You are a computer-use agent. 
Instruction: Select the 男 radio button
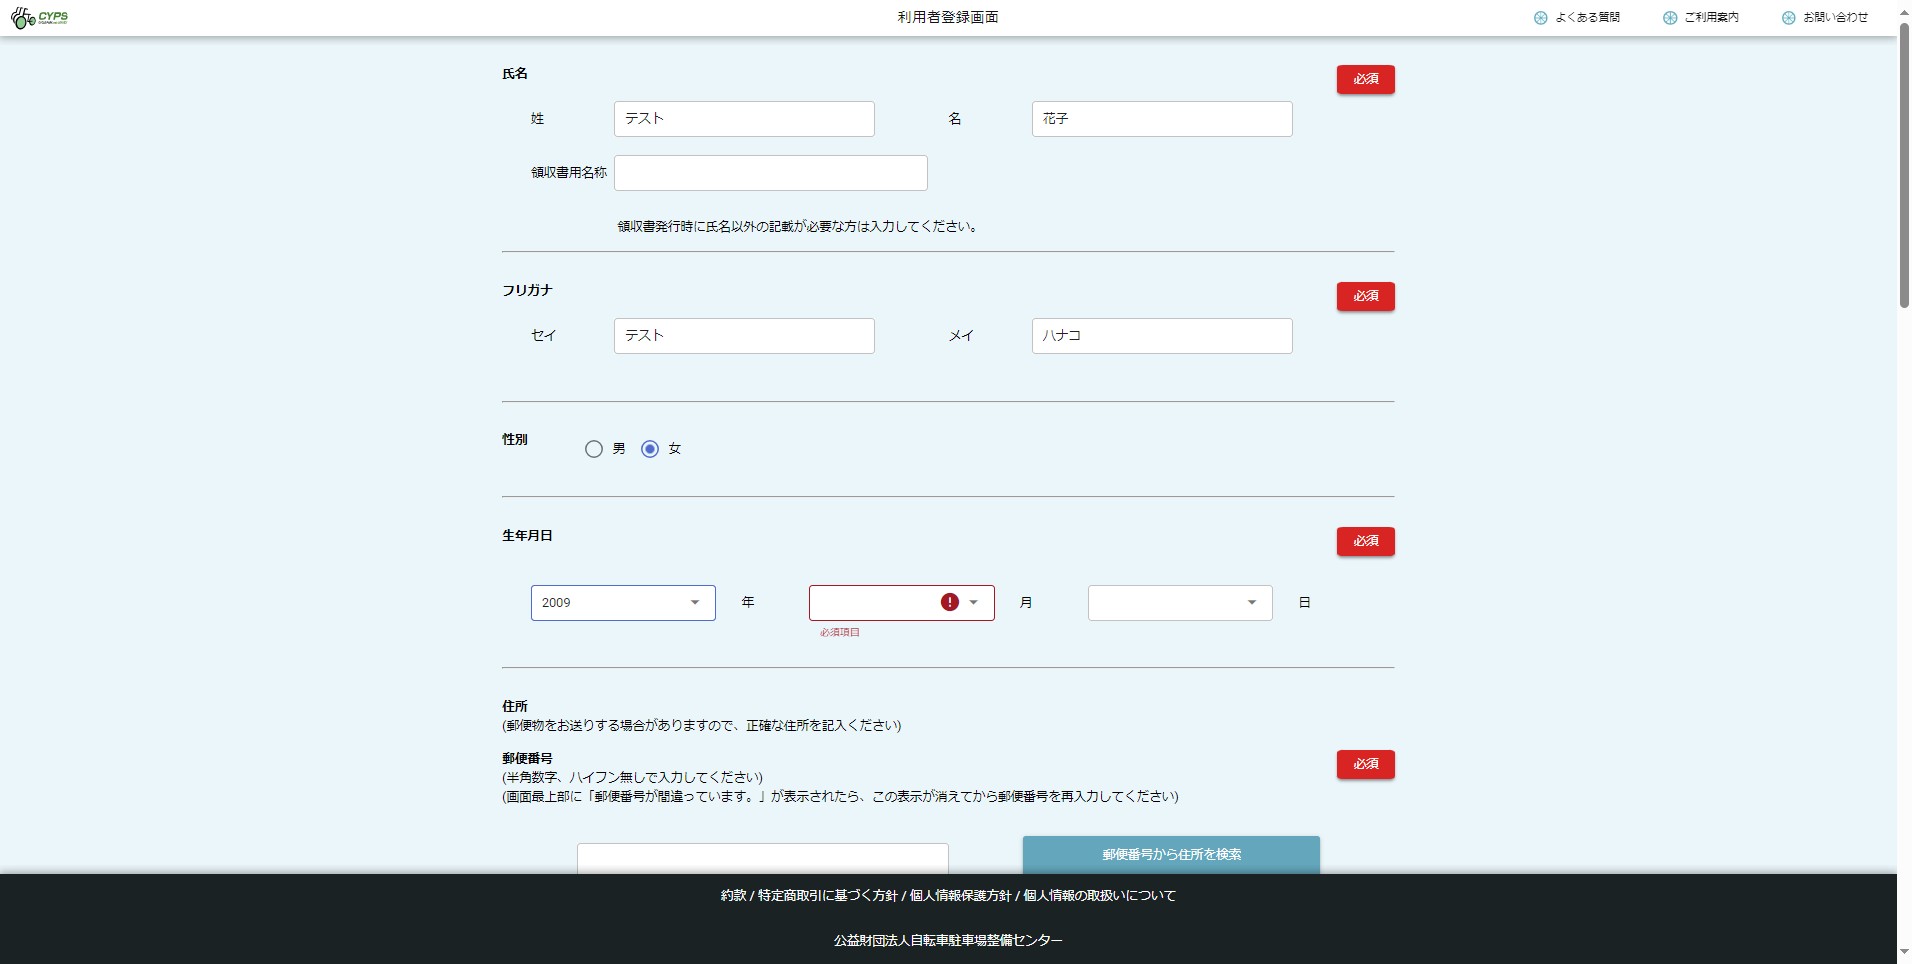coord(594,449)
